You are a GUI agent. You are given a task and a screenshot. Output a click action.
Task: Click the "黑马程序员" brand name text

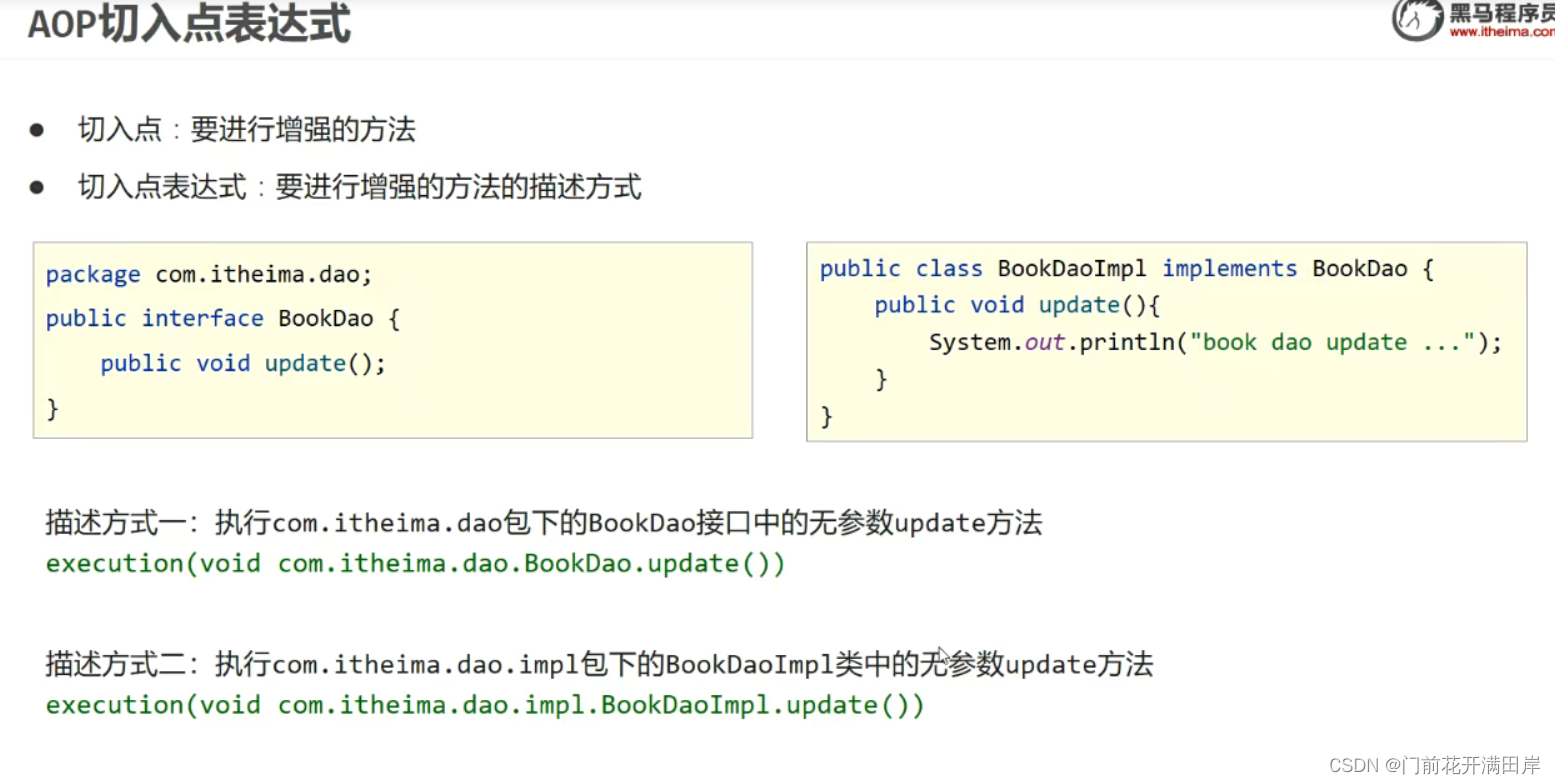coord(1502,12)
